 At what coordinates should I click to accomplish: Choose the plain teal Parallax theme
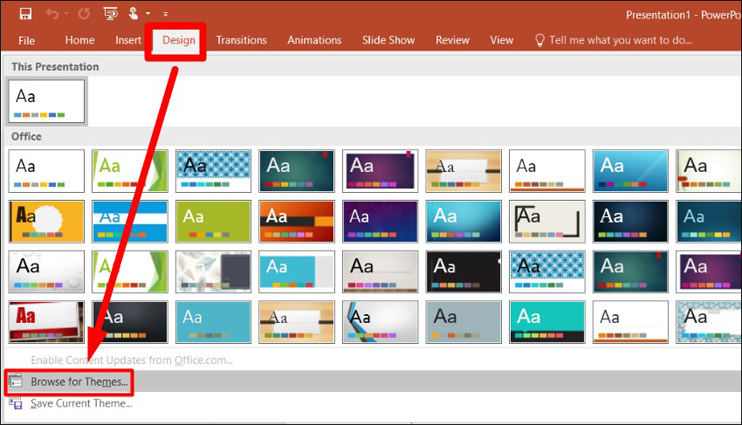tap(213, 322)
